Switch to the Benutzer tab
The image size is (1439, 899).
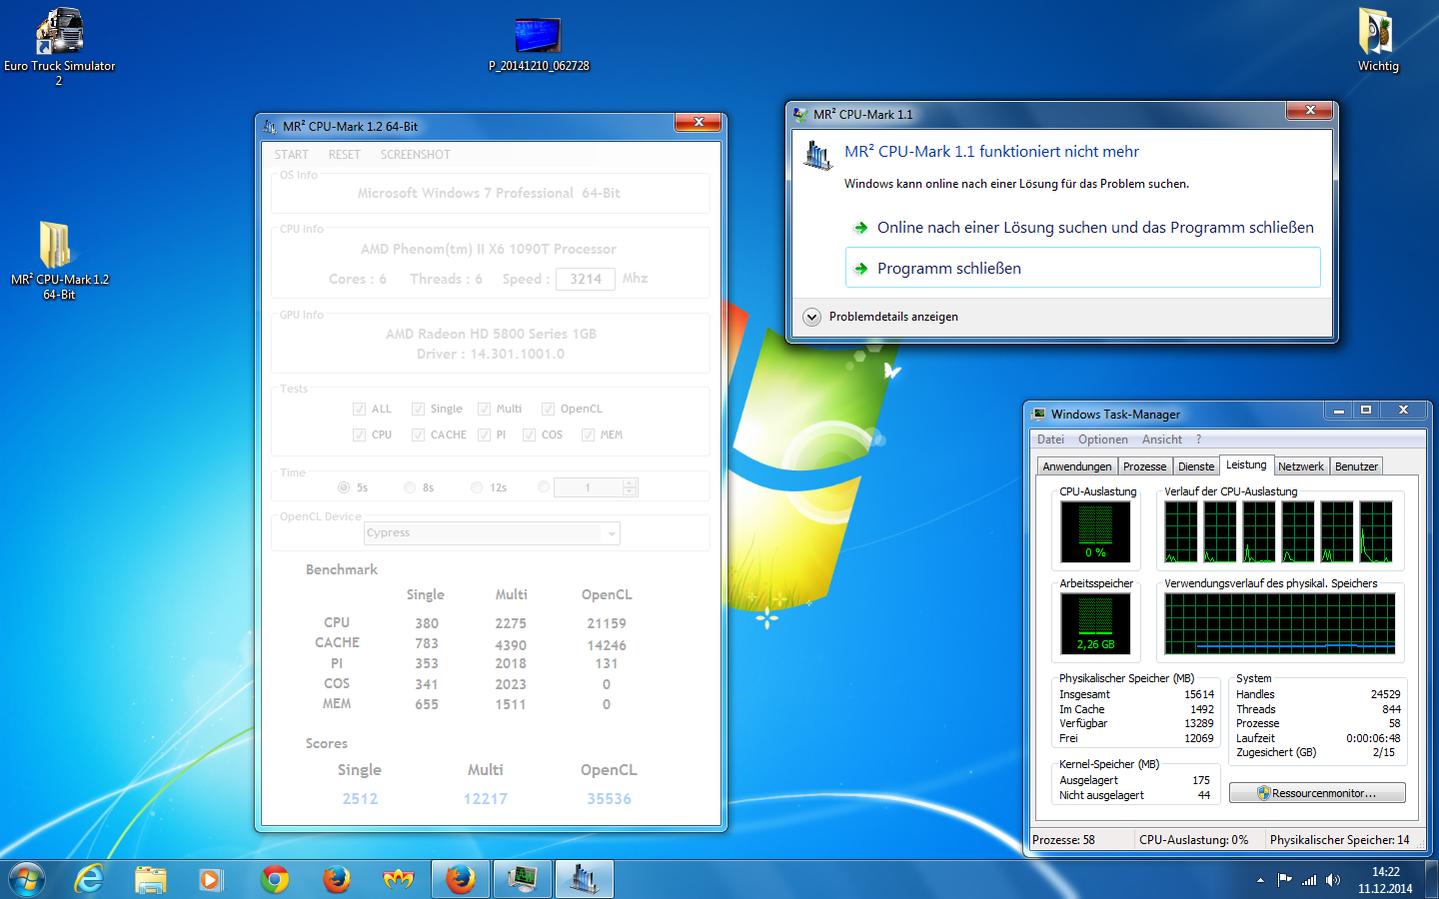tap(1356, 466)
